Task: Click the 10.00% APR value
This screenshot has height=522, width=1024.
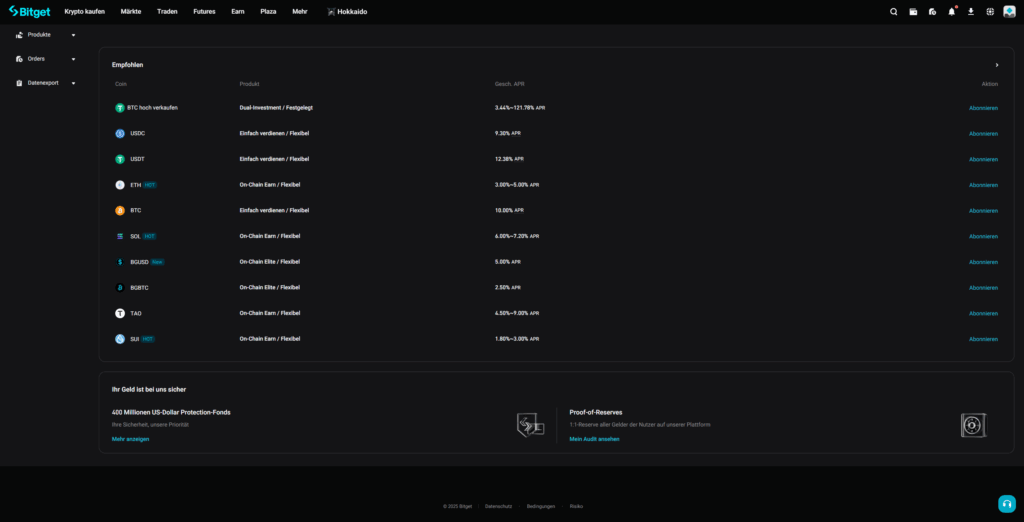Action: 509,210
